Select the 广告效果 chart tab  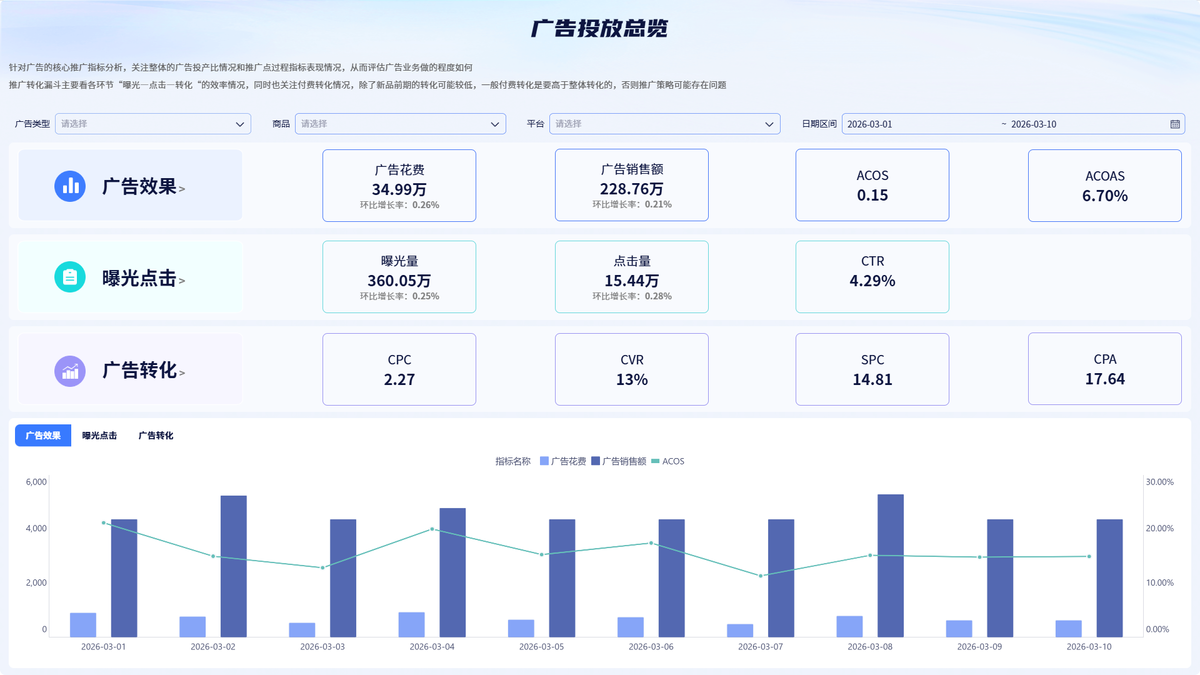43,436
